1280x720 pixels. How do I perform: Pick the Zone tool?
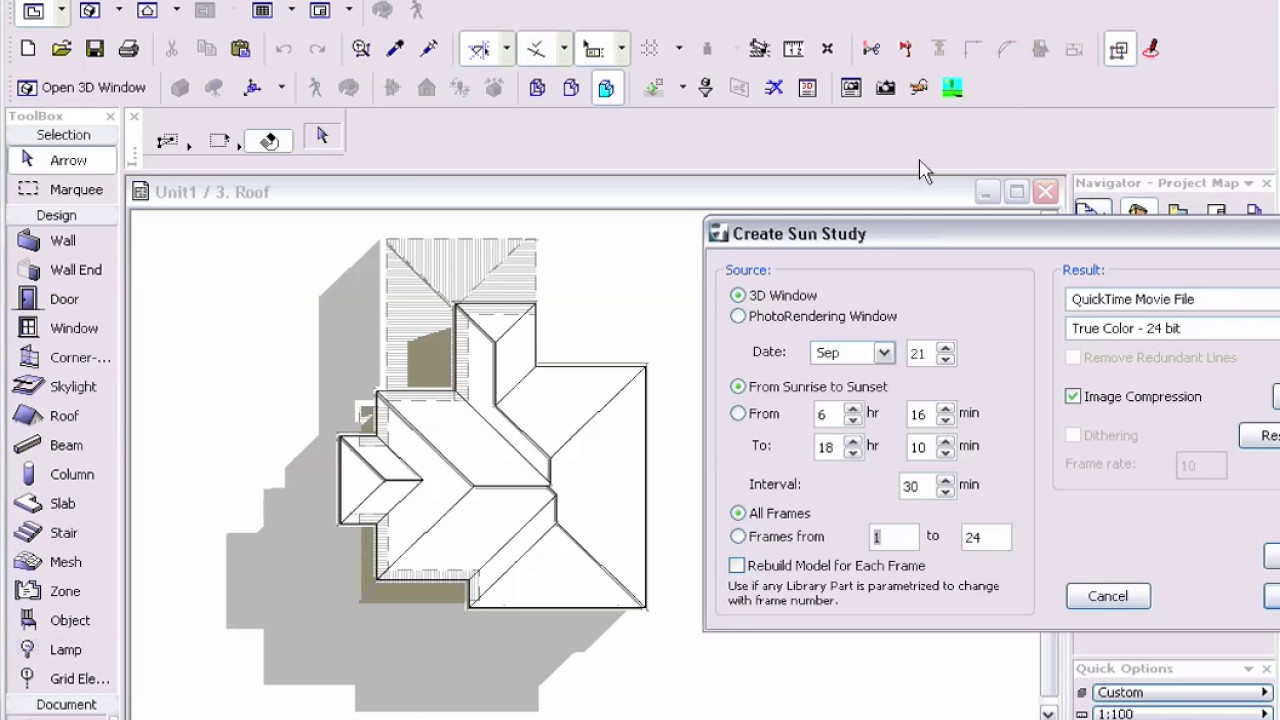[x=62, y=591]
